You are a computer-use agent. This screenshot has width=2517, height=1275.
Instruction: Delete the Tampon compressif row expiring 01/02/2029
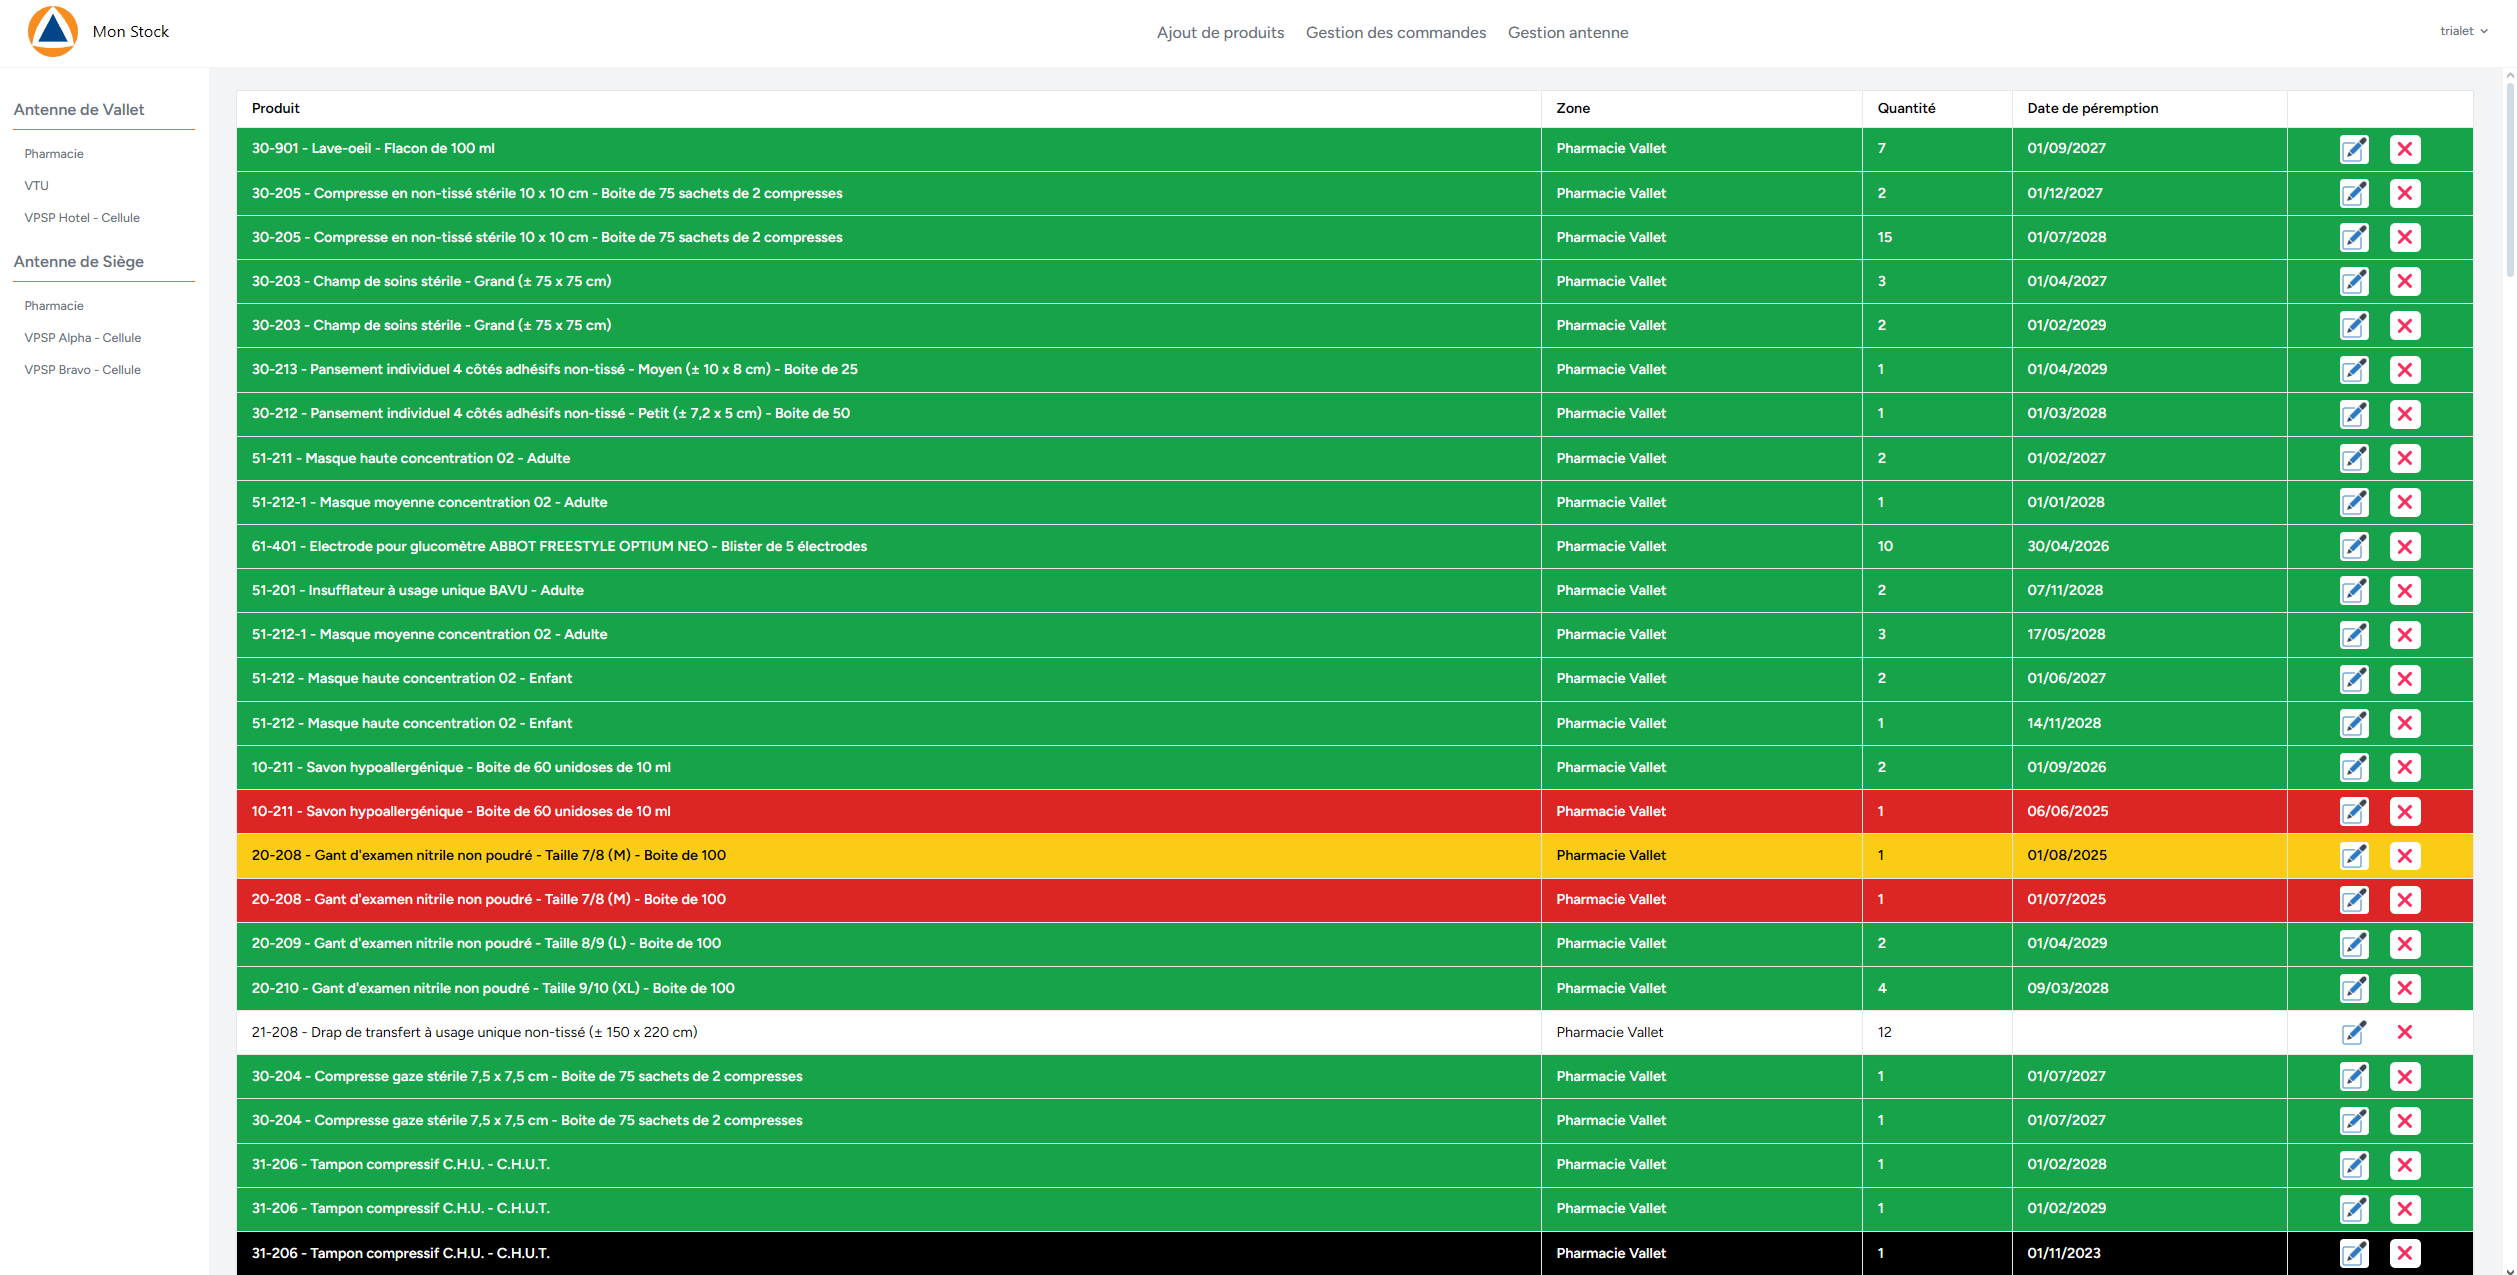tap(2404, 1209)
